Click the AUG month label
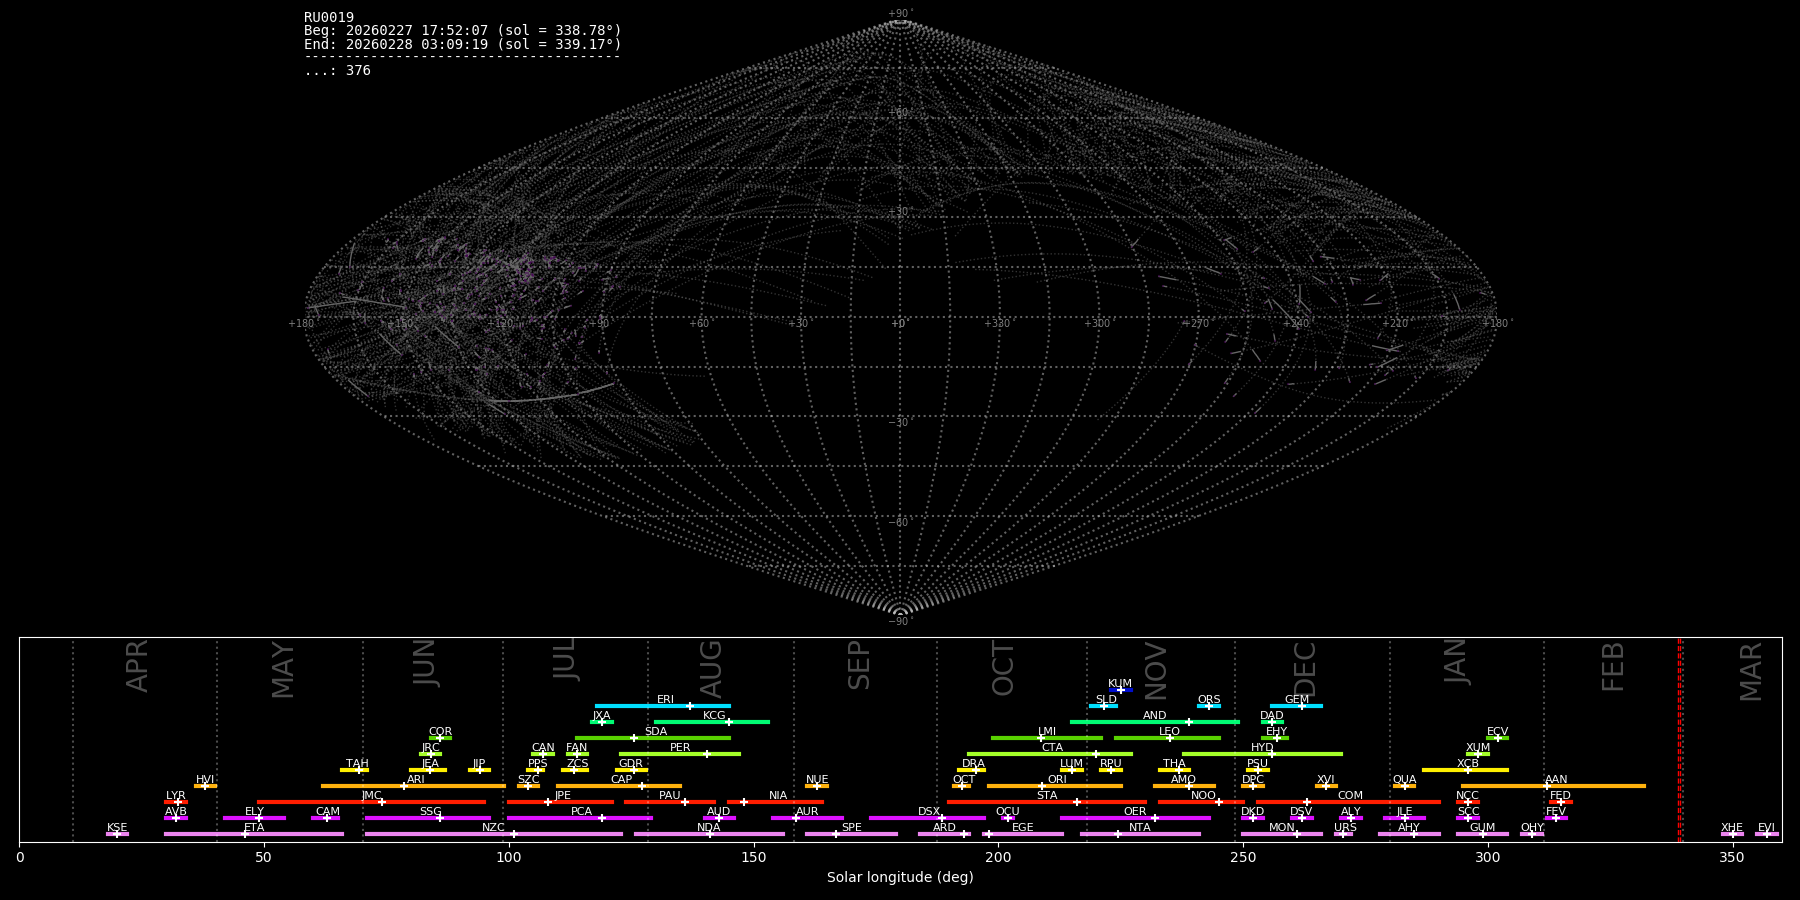 (x=711, y=669)
